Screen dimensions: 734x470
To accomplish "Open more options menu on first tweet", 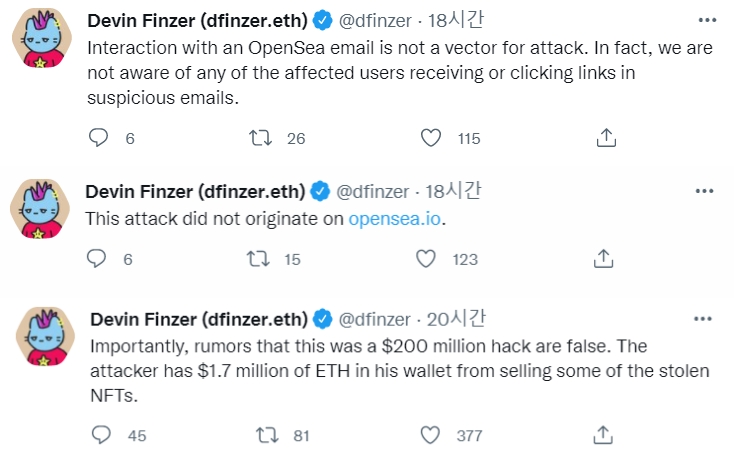I will (707, 20).
